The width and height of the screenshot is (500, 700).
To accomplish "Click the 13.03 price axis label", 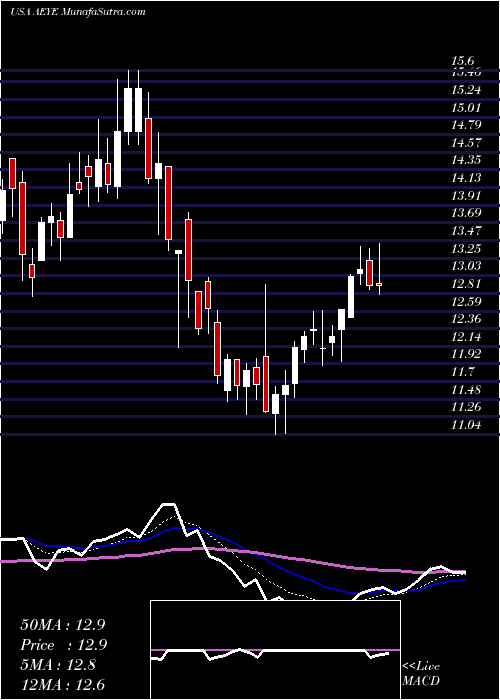I will click(466, 266).
